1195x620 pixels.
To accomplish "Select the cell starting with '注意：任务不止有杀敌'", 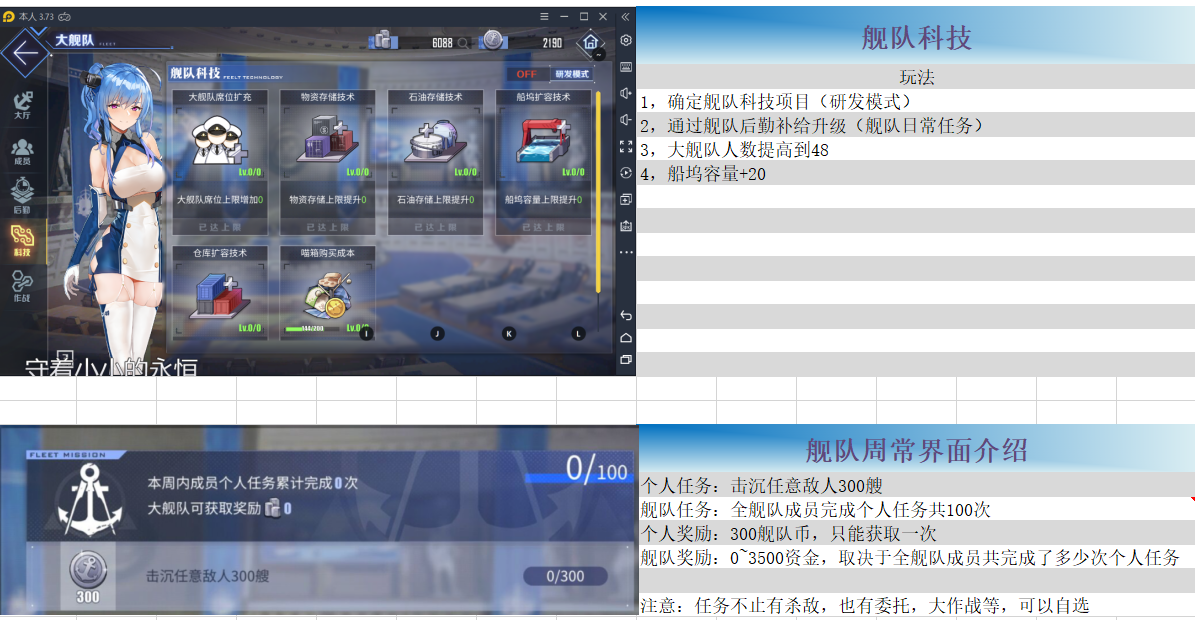I will click(x=915, y=606).
